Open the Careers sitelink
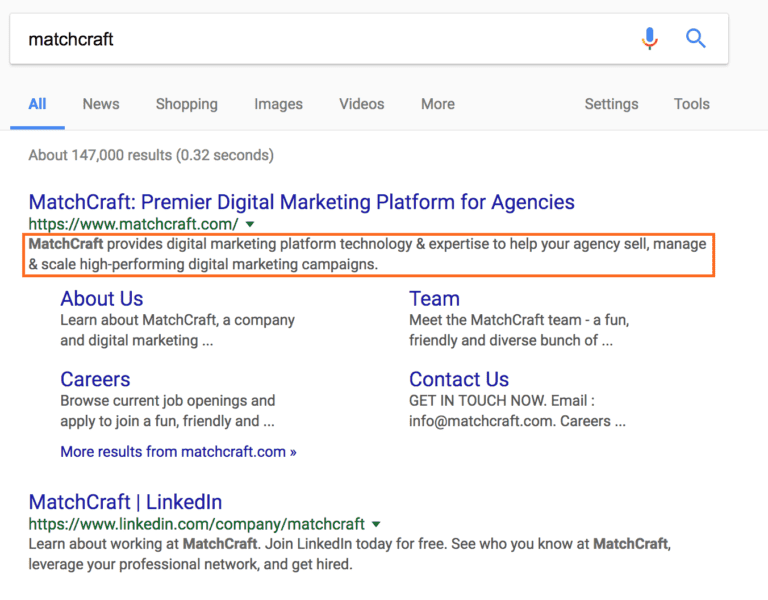Image resolution: width=768 pixels, height=600 pixels. 95,379
